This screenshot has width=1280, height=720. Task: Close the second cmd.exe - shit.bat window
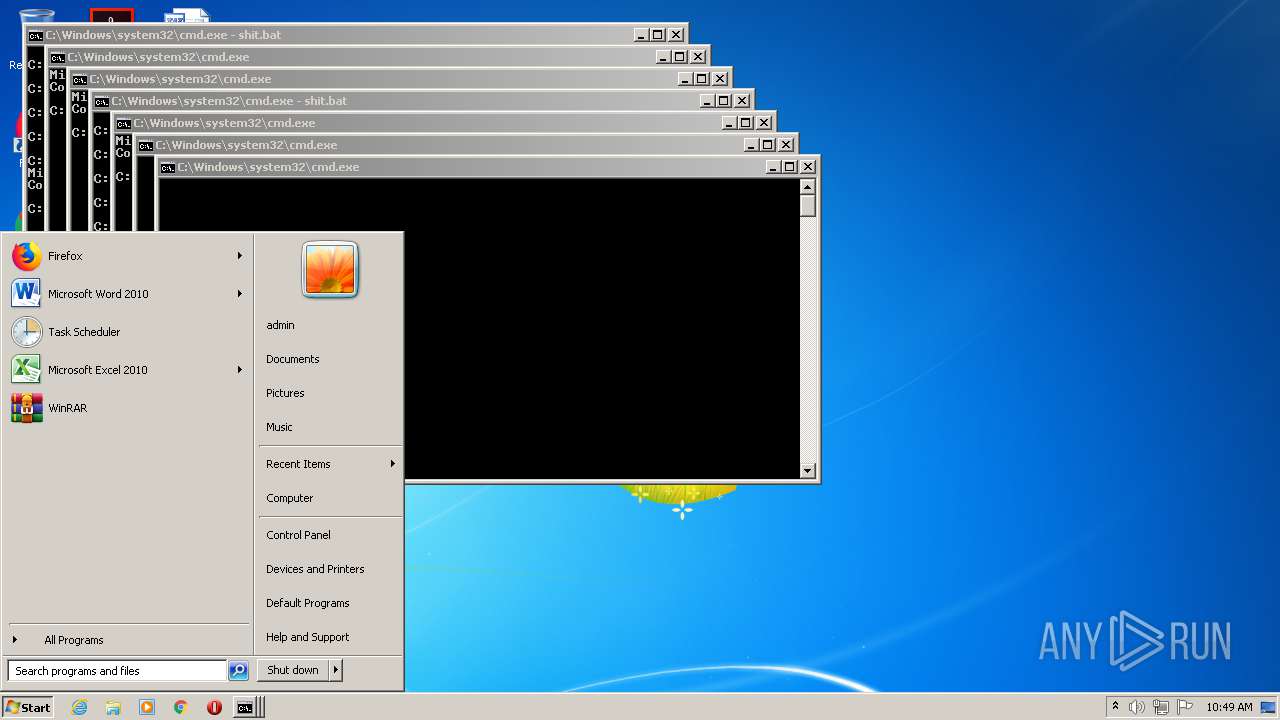(x=742, y=101)
